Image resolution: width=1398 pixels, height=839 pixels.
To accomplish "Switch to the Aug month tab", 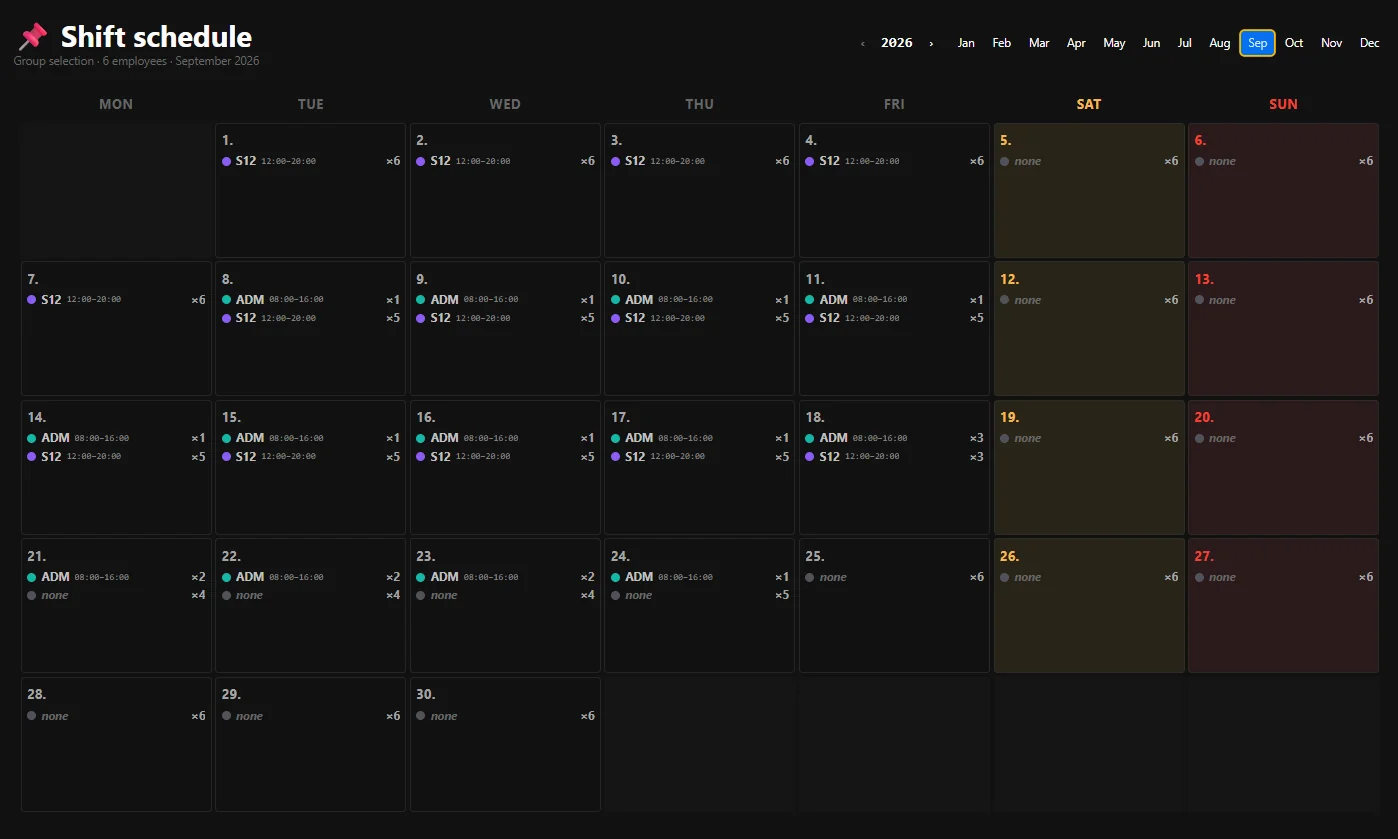I will pos(1220,43).
